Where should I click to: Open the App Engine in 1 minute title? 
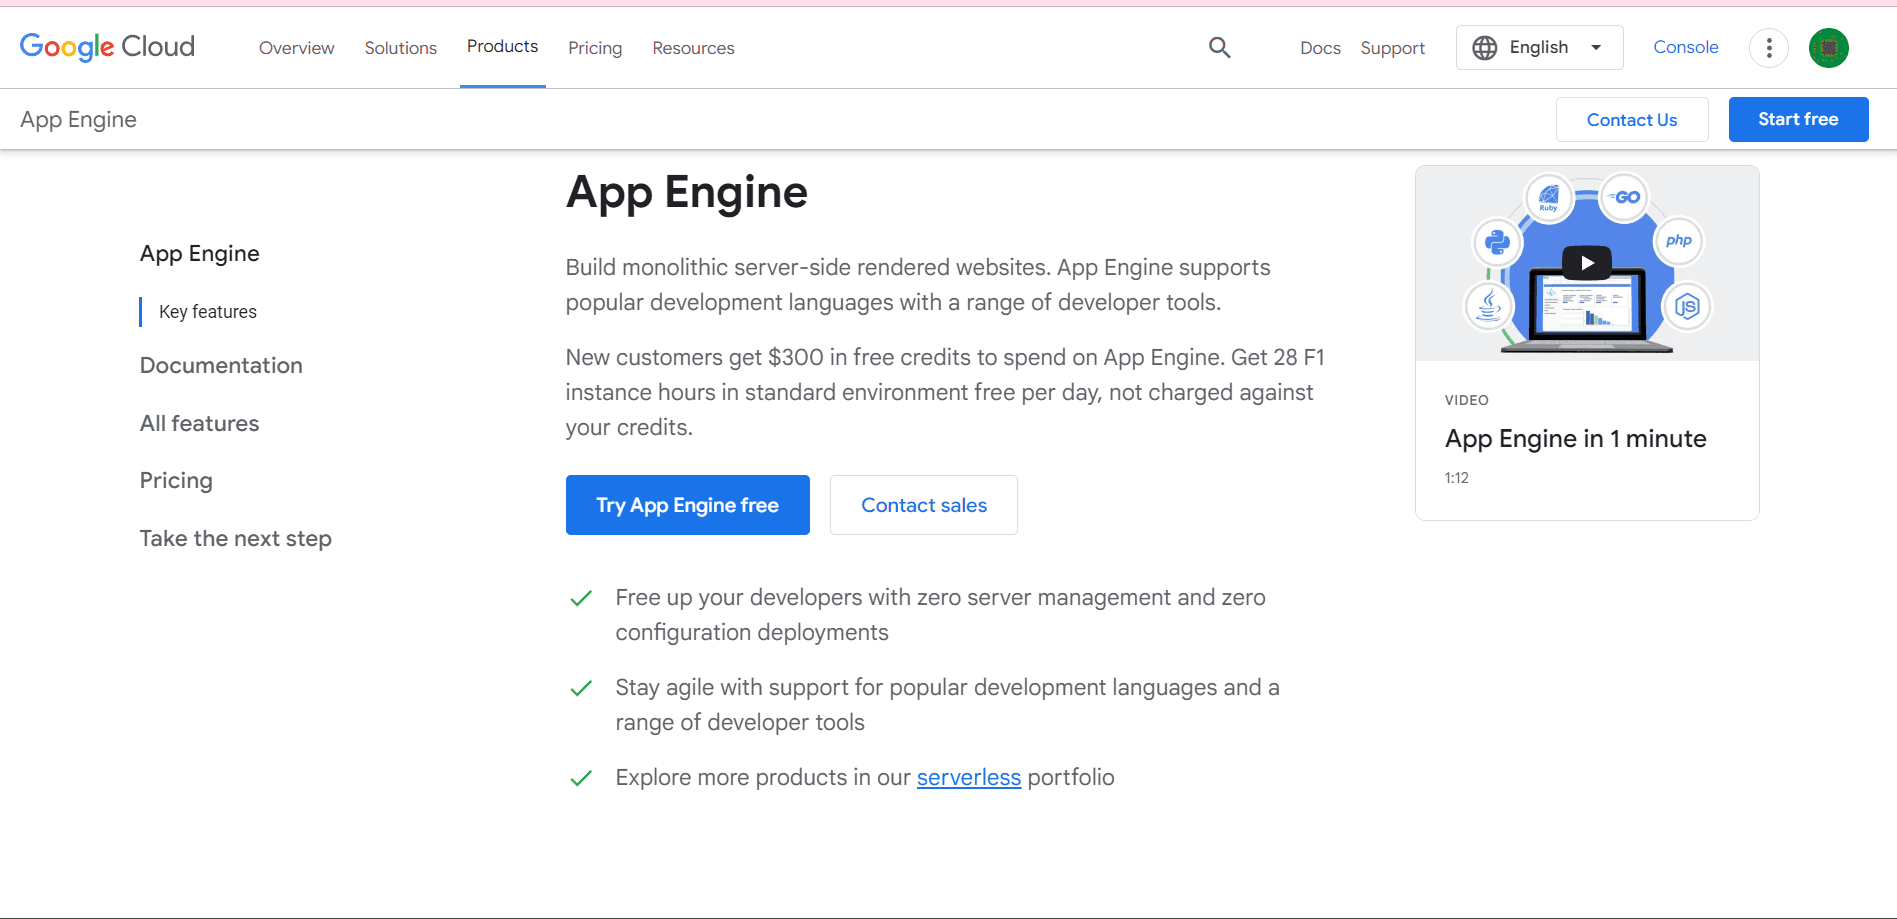click(1575, 438)
